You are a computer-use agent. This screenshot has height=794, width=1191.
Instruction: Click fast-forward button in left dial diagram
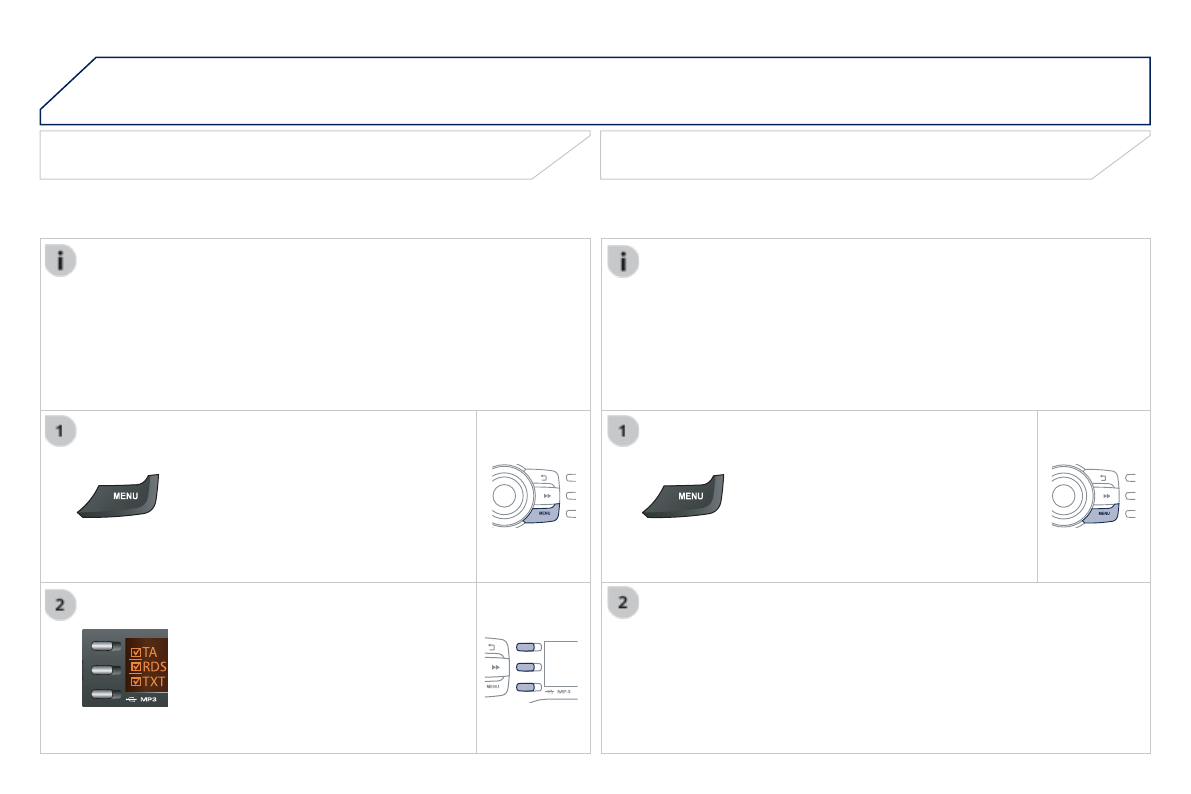(546, 495)
